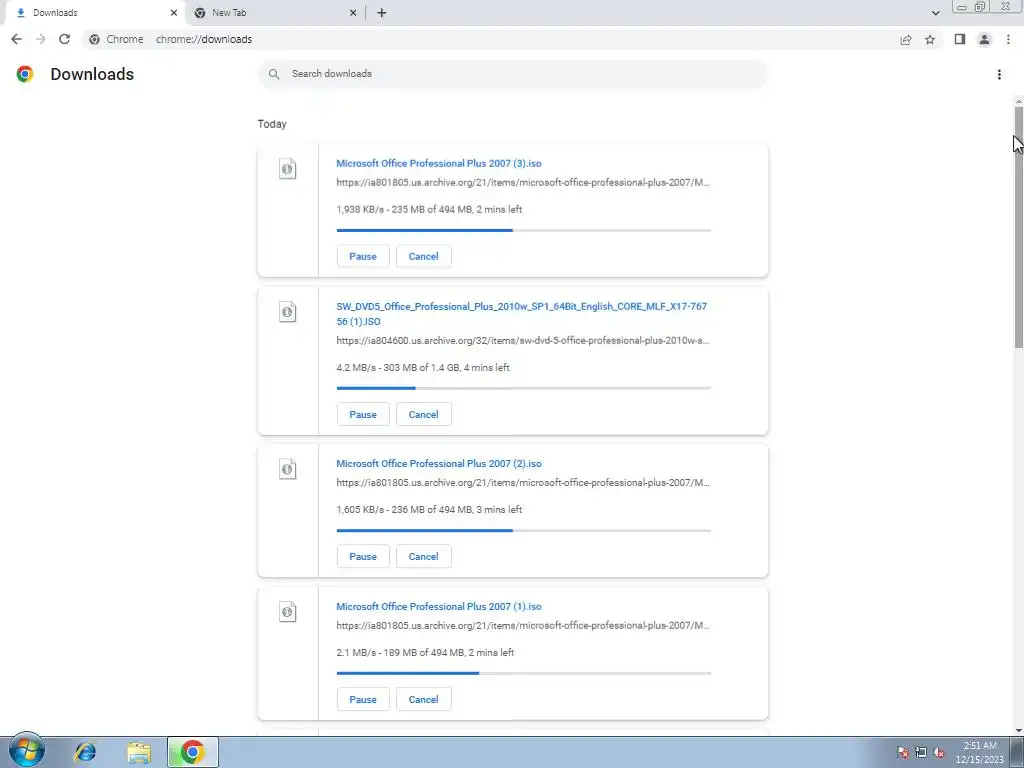The height and width of the screenshot is (768, 1024).
Task: Click the Today date heading
Action: [x=272, y=124]
